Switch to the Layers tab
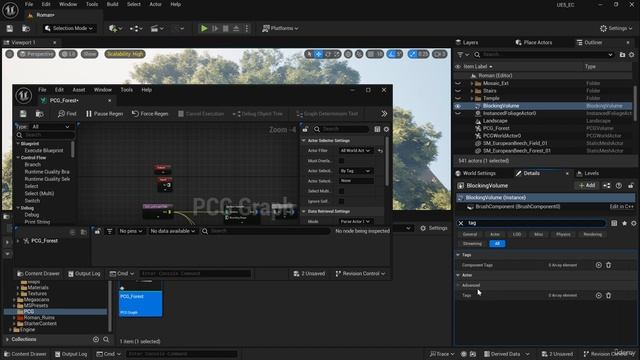This screenshot has height=360, width=640. tap(467, 42)
